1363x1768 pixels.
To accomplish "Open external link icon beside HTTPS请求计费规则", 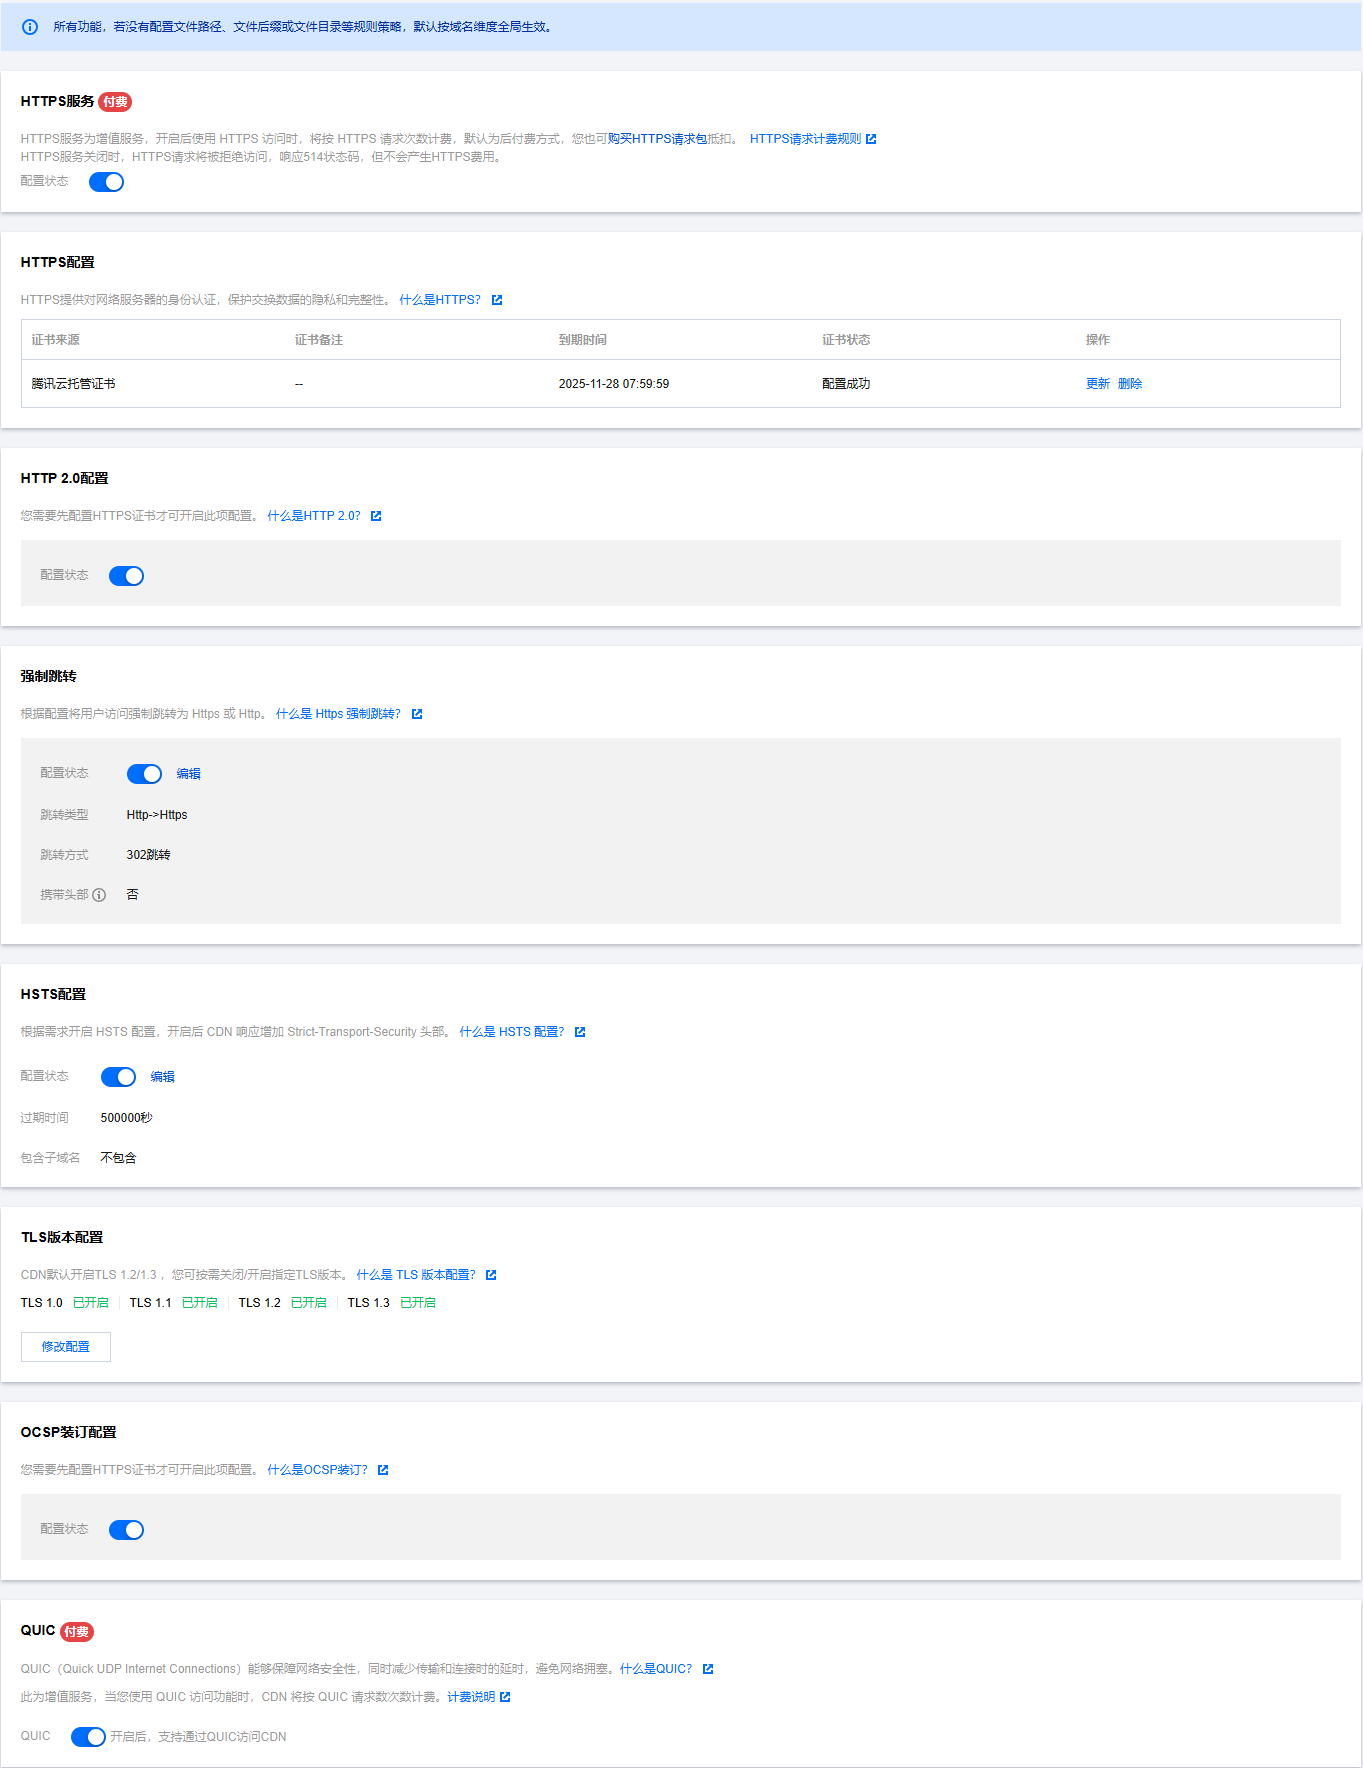I will coord(871,139).
